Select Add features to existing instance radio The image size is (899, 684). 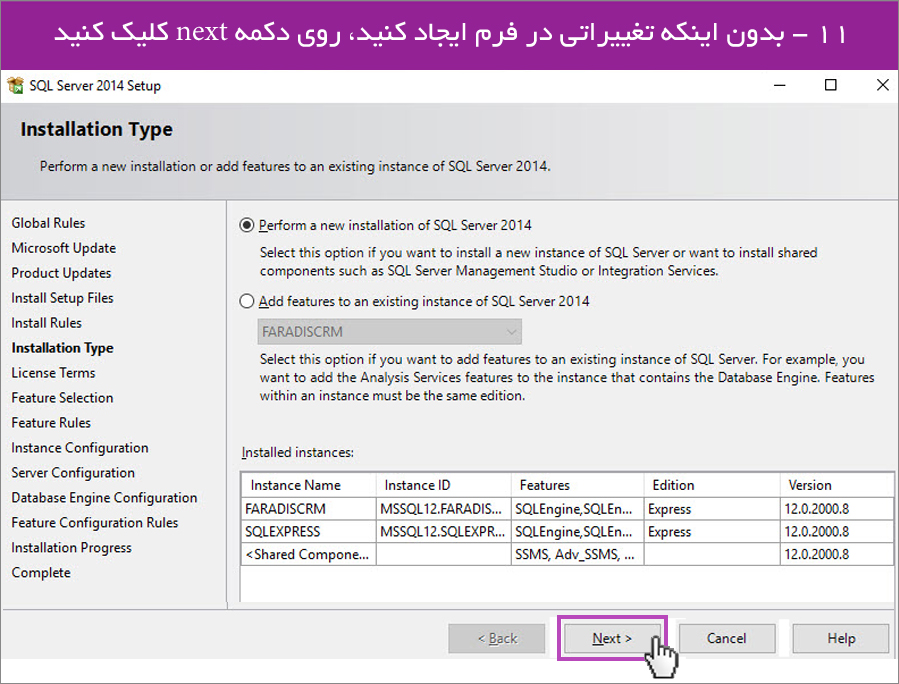coord(247,301)
